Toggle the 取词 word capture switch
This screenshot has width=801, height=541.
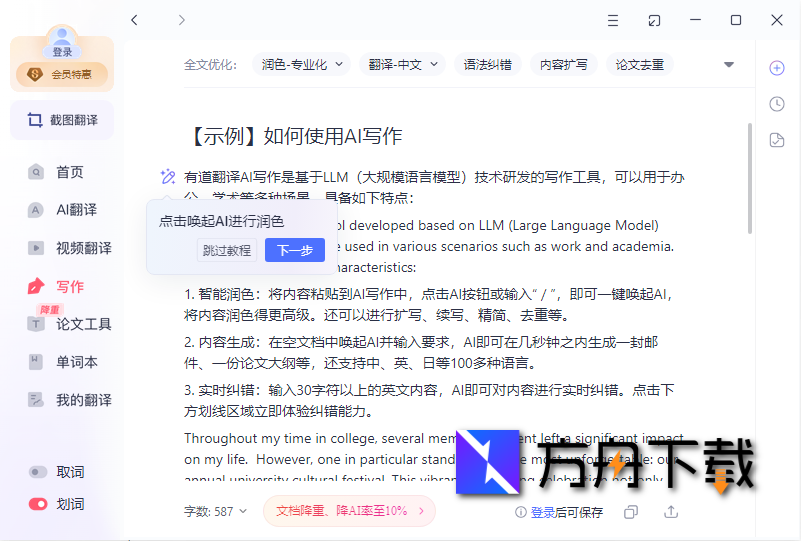[x=38, y=472]
